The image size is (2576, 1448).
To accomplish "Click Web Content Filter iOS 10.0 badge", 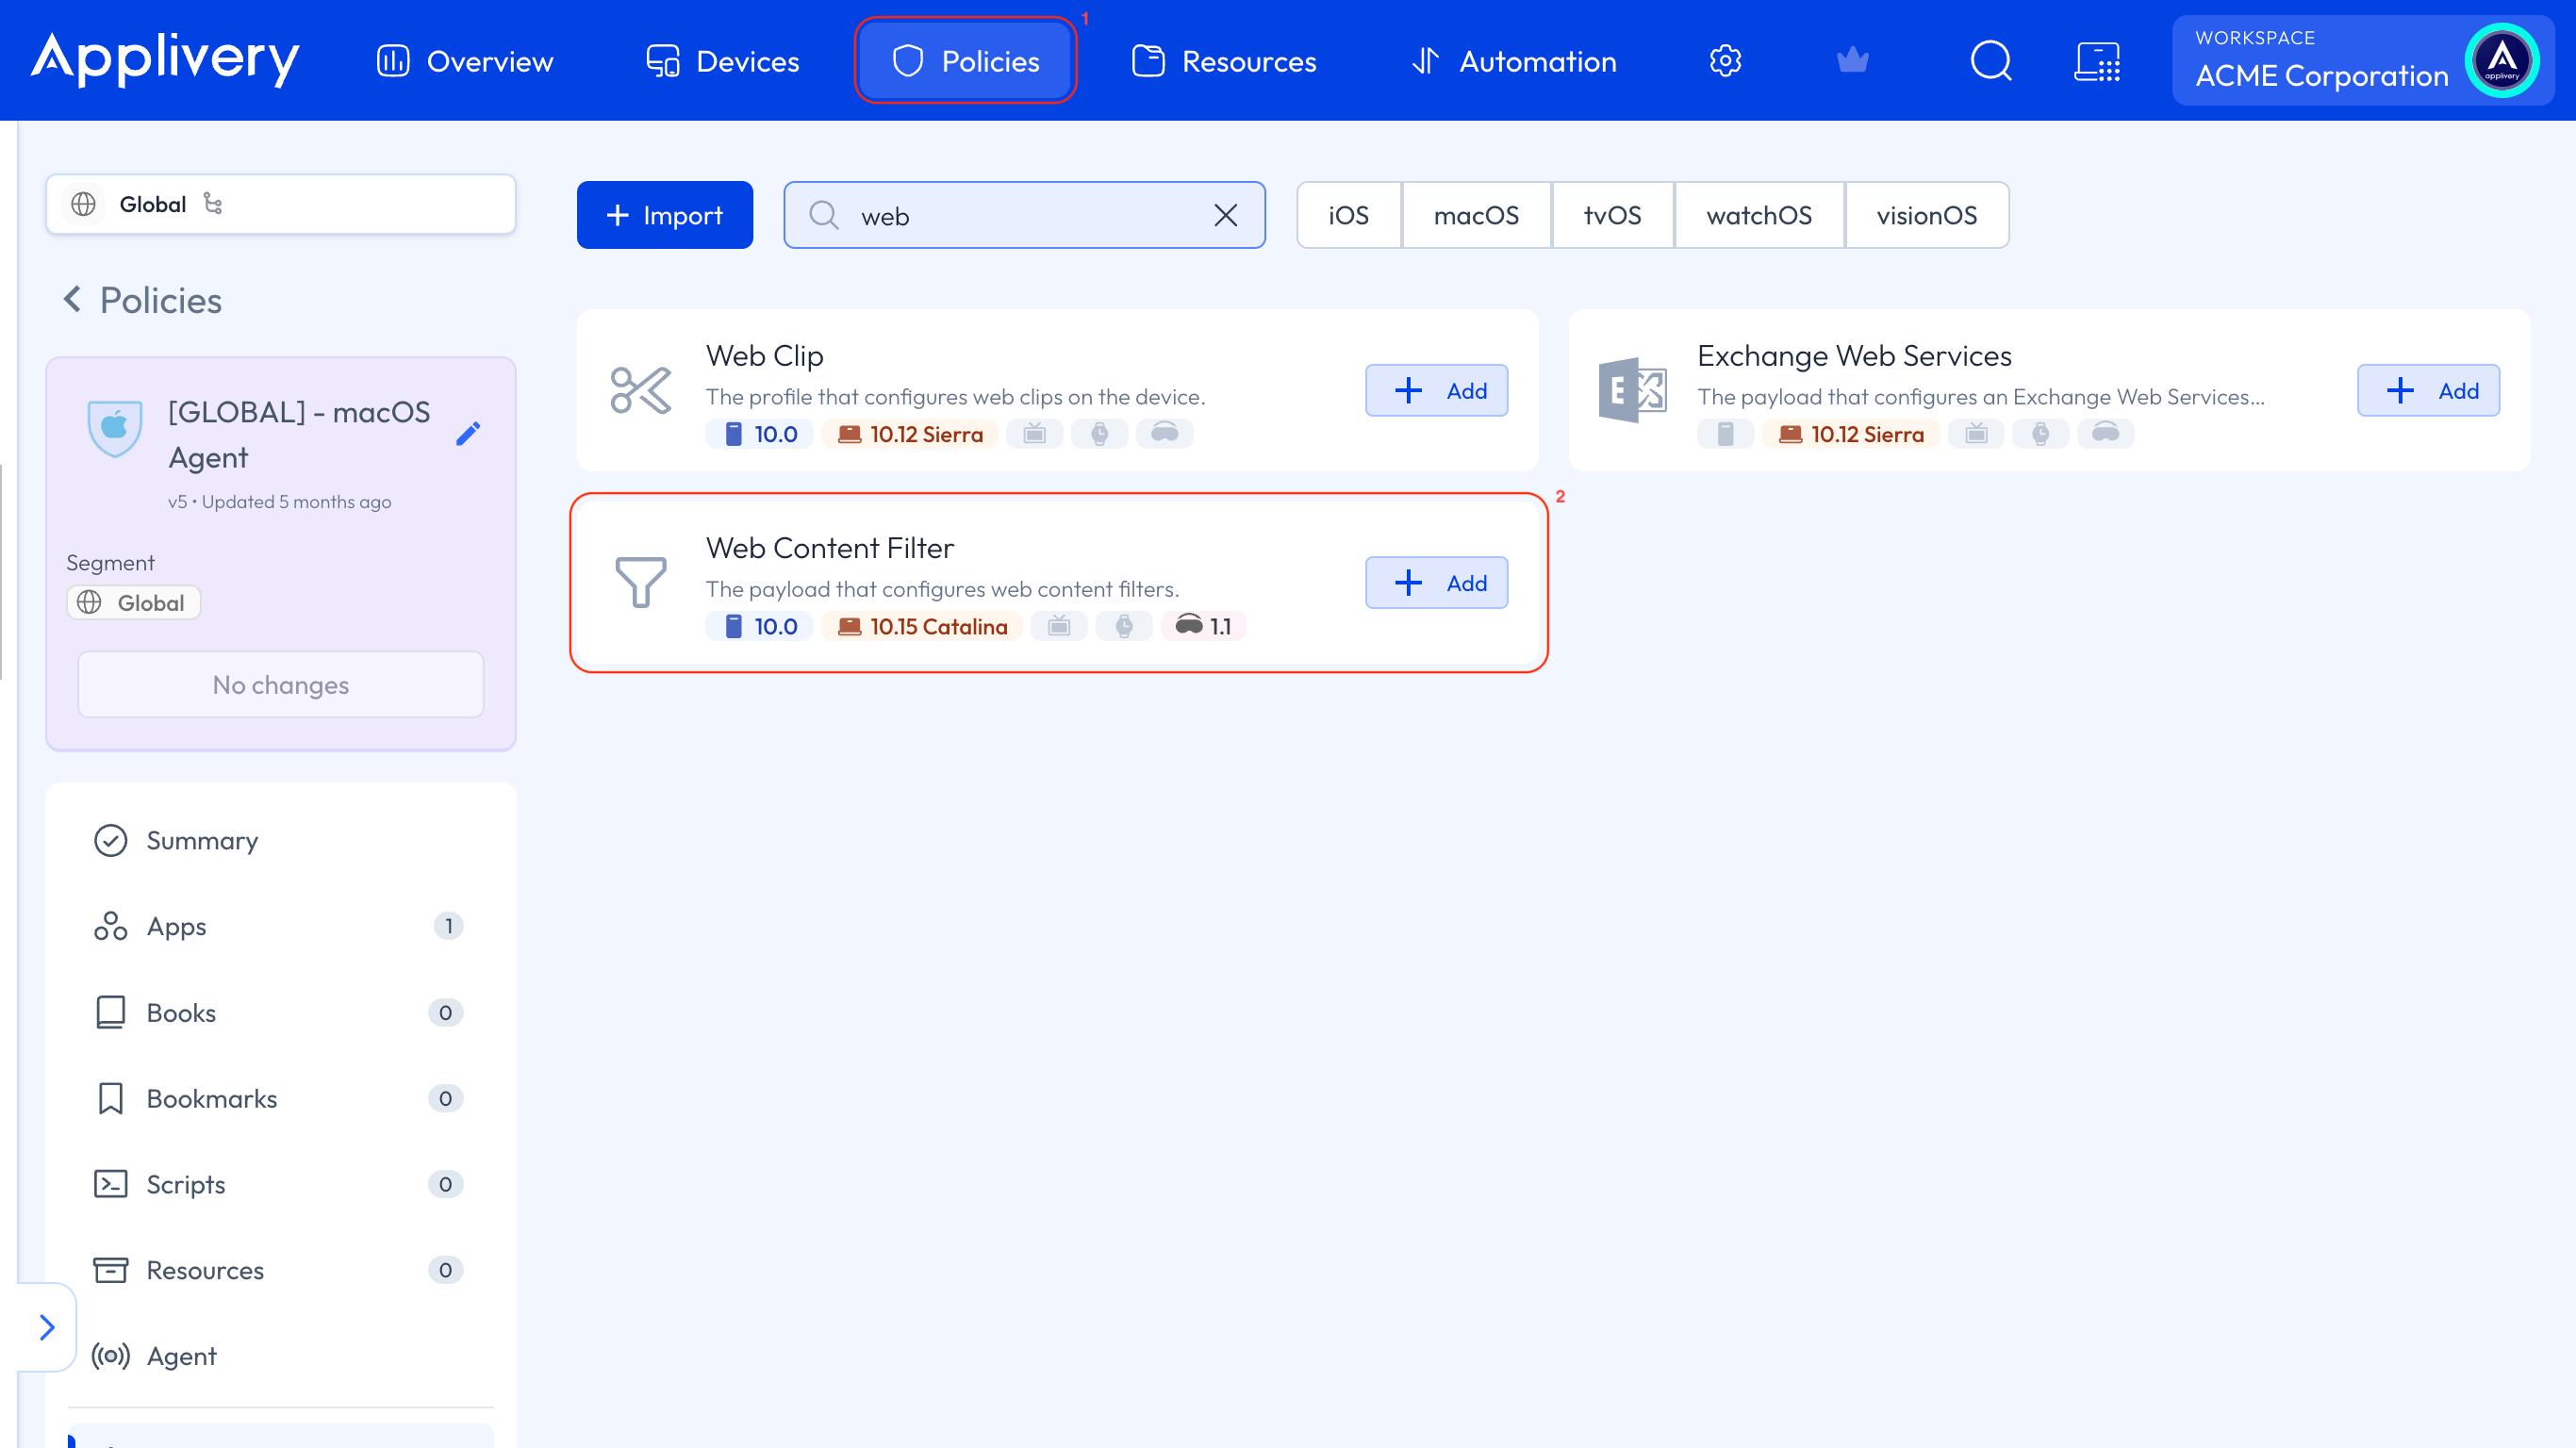I will click(760, 626).
